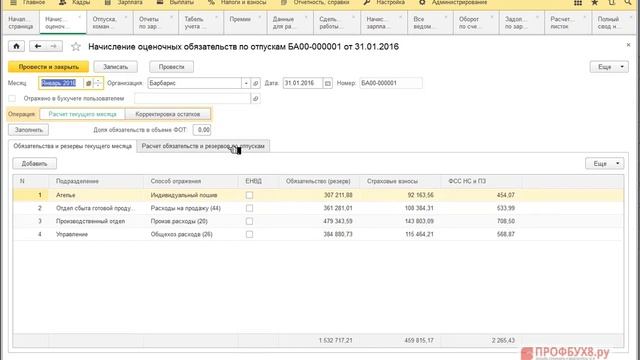Open history icon in top bar
This screenshot has width=640, height=360.
(611, 3)
